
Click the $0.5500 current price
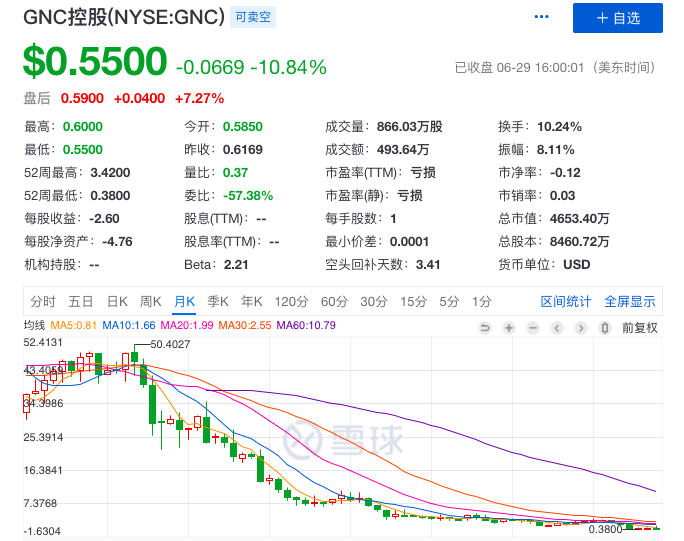point(95,62)
